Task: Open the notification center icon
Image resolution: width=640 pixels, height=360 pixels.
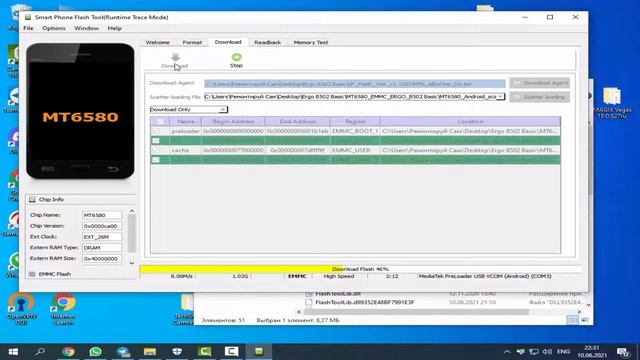Action: [x=623, y=351]
